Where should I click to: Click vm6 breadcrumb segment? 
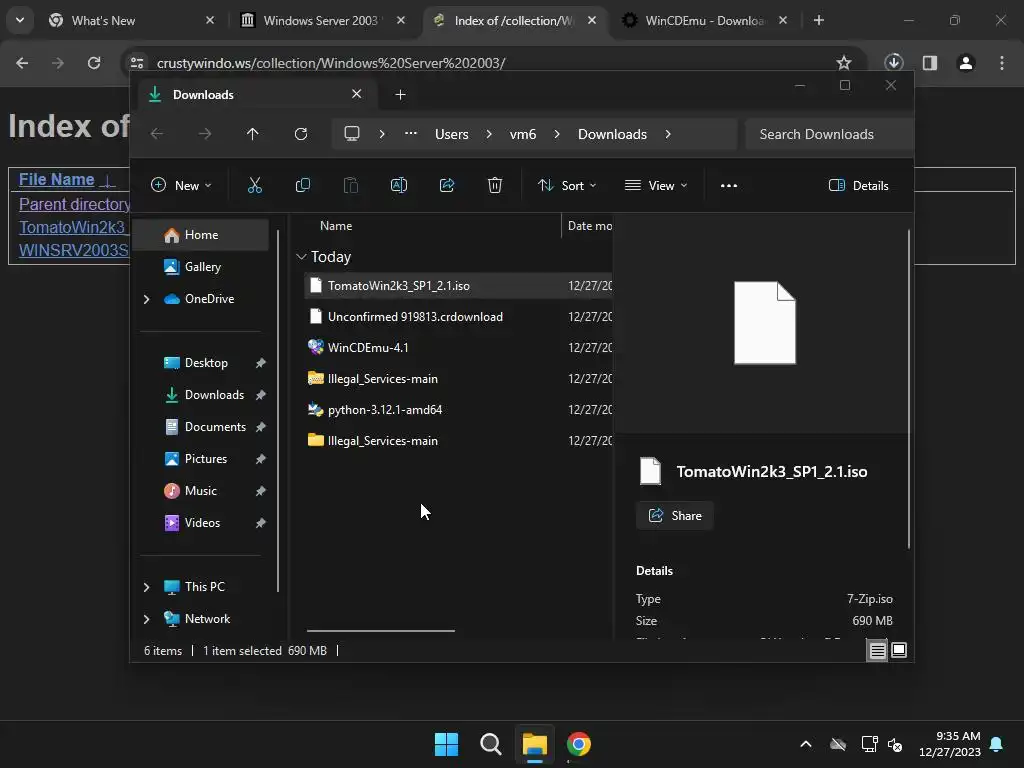522,134
